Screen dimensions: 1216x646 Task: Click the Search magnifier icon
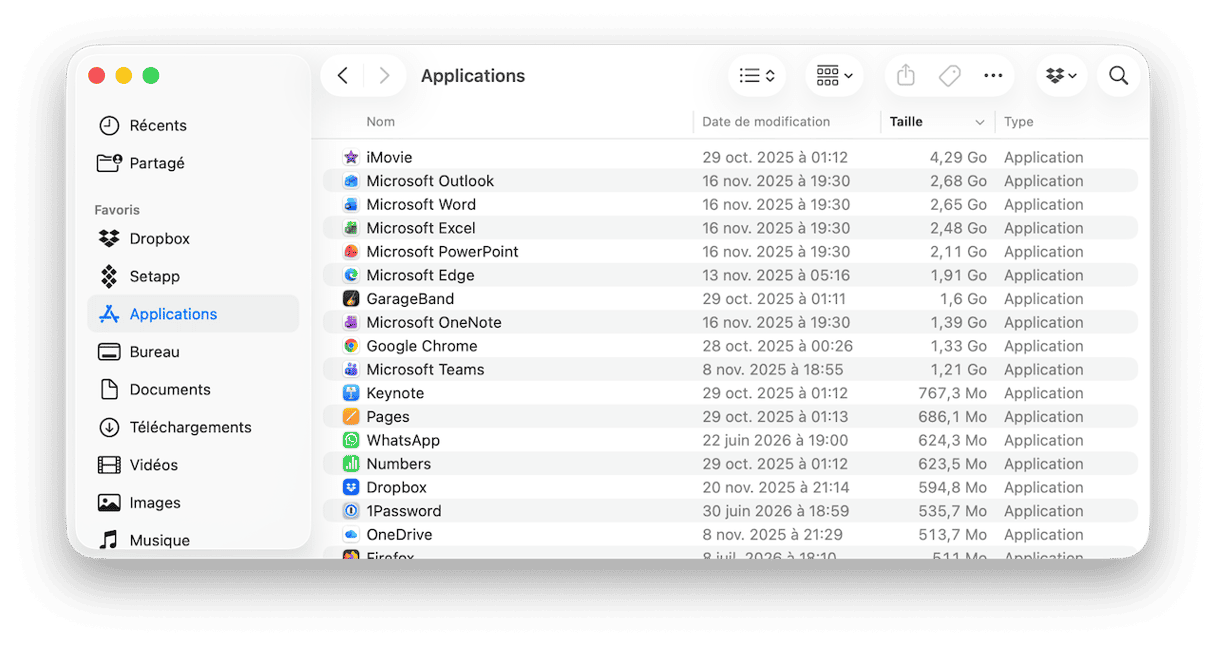tap(1119, 76)
